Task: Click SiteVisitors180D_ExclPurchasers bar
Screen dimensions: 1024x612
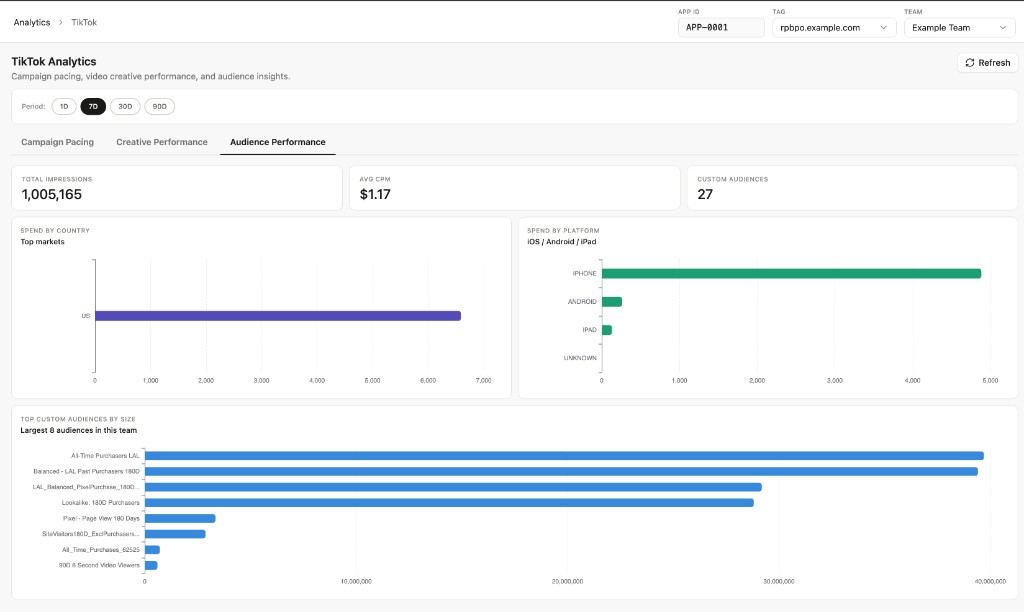Action: click(175, 534)
